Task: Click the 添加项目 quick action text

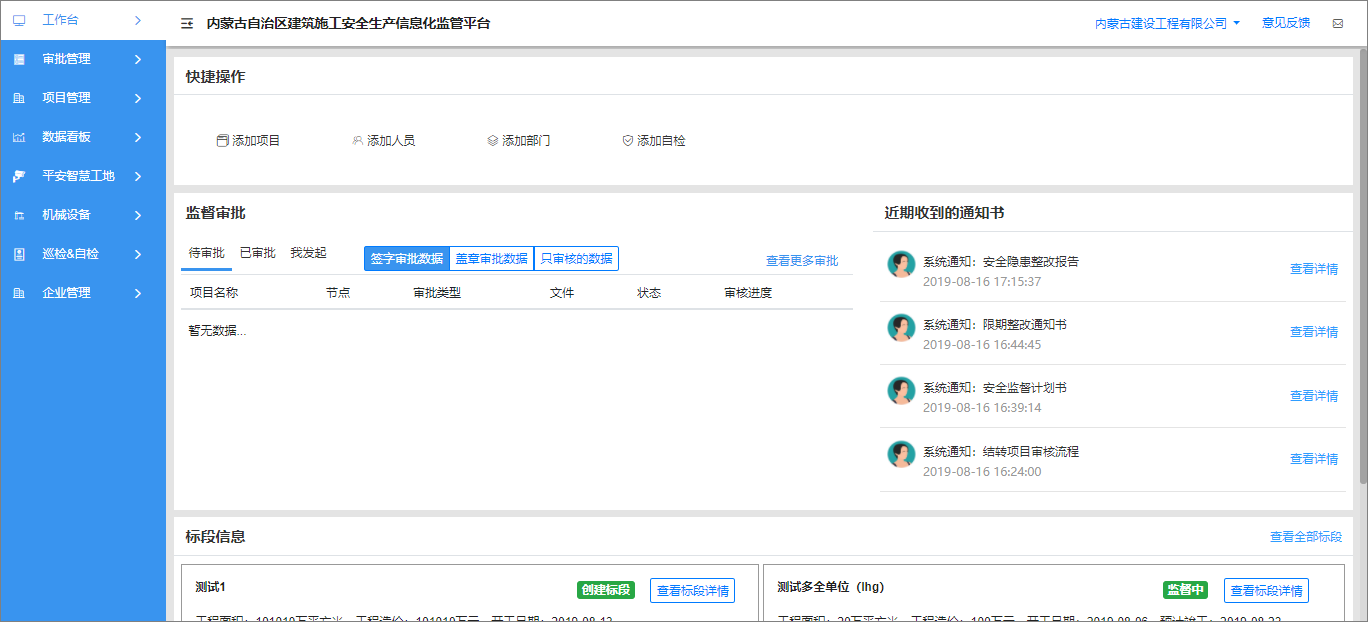Action: click(x=256, y=141)
